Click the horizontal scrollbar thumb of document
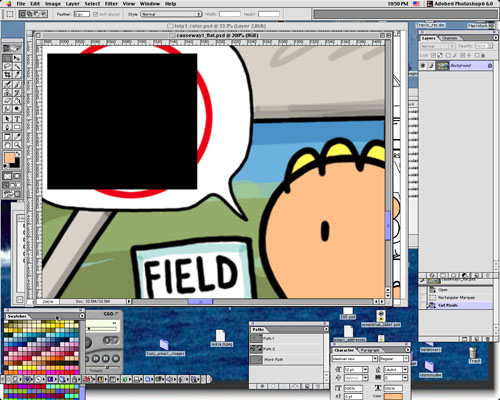This screenshot has height=400, width=500. tap(200, 301)
